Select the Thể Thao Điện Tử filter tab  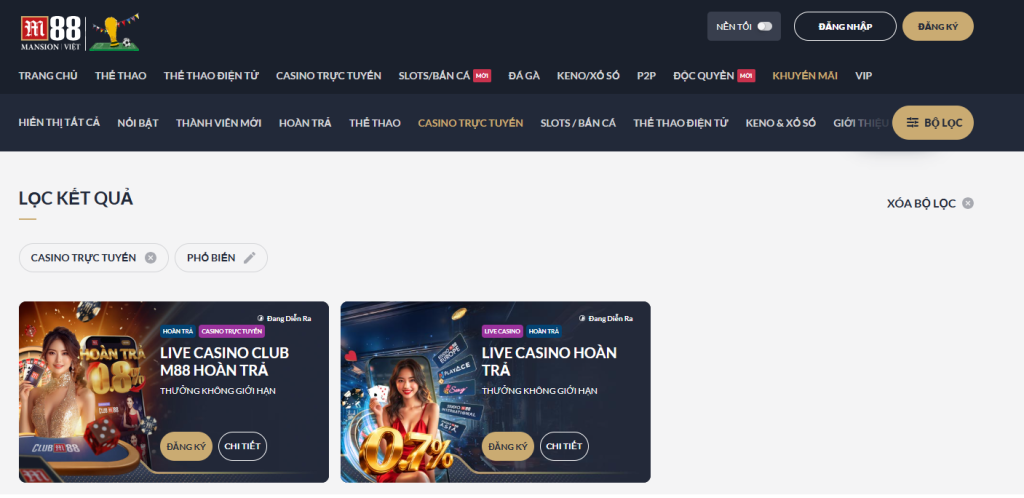[680, 123]
